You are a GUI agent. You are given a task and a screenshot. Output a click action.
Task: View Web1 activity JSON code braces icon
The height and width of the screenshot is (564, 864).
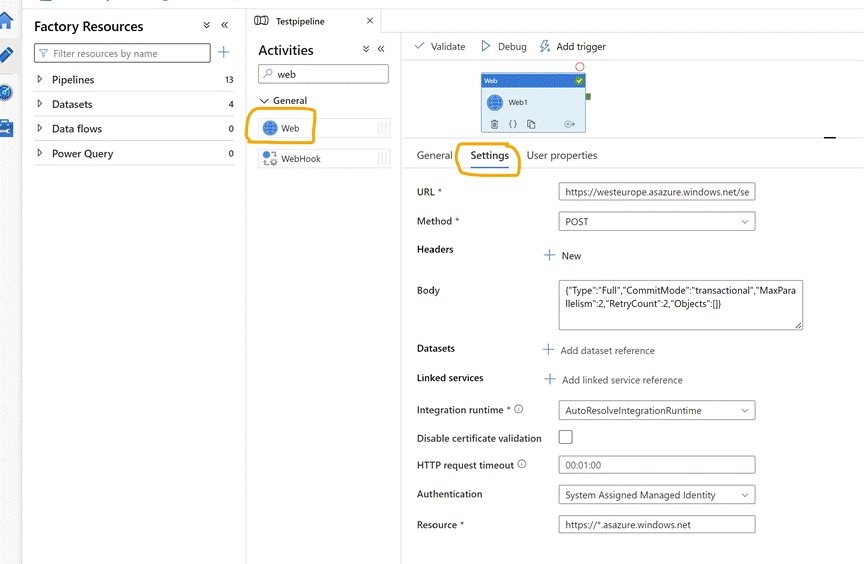(512, 124)
